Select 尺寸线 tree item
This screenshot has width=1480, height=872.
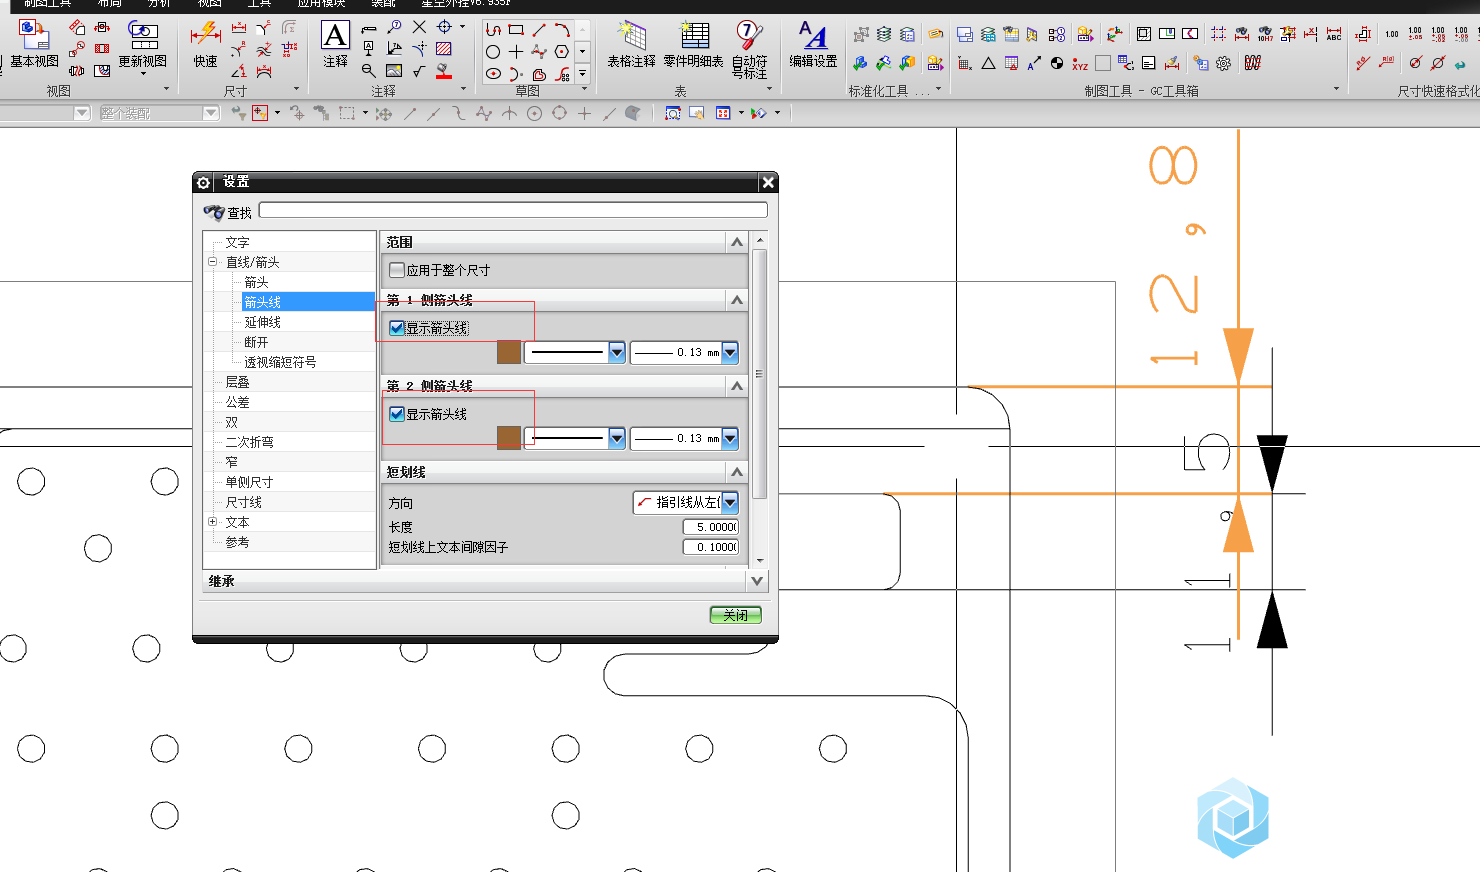(x=243, y=502)
